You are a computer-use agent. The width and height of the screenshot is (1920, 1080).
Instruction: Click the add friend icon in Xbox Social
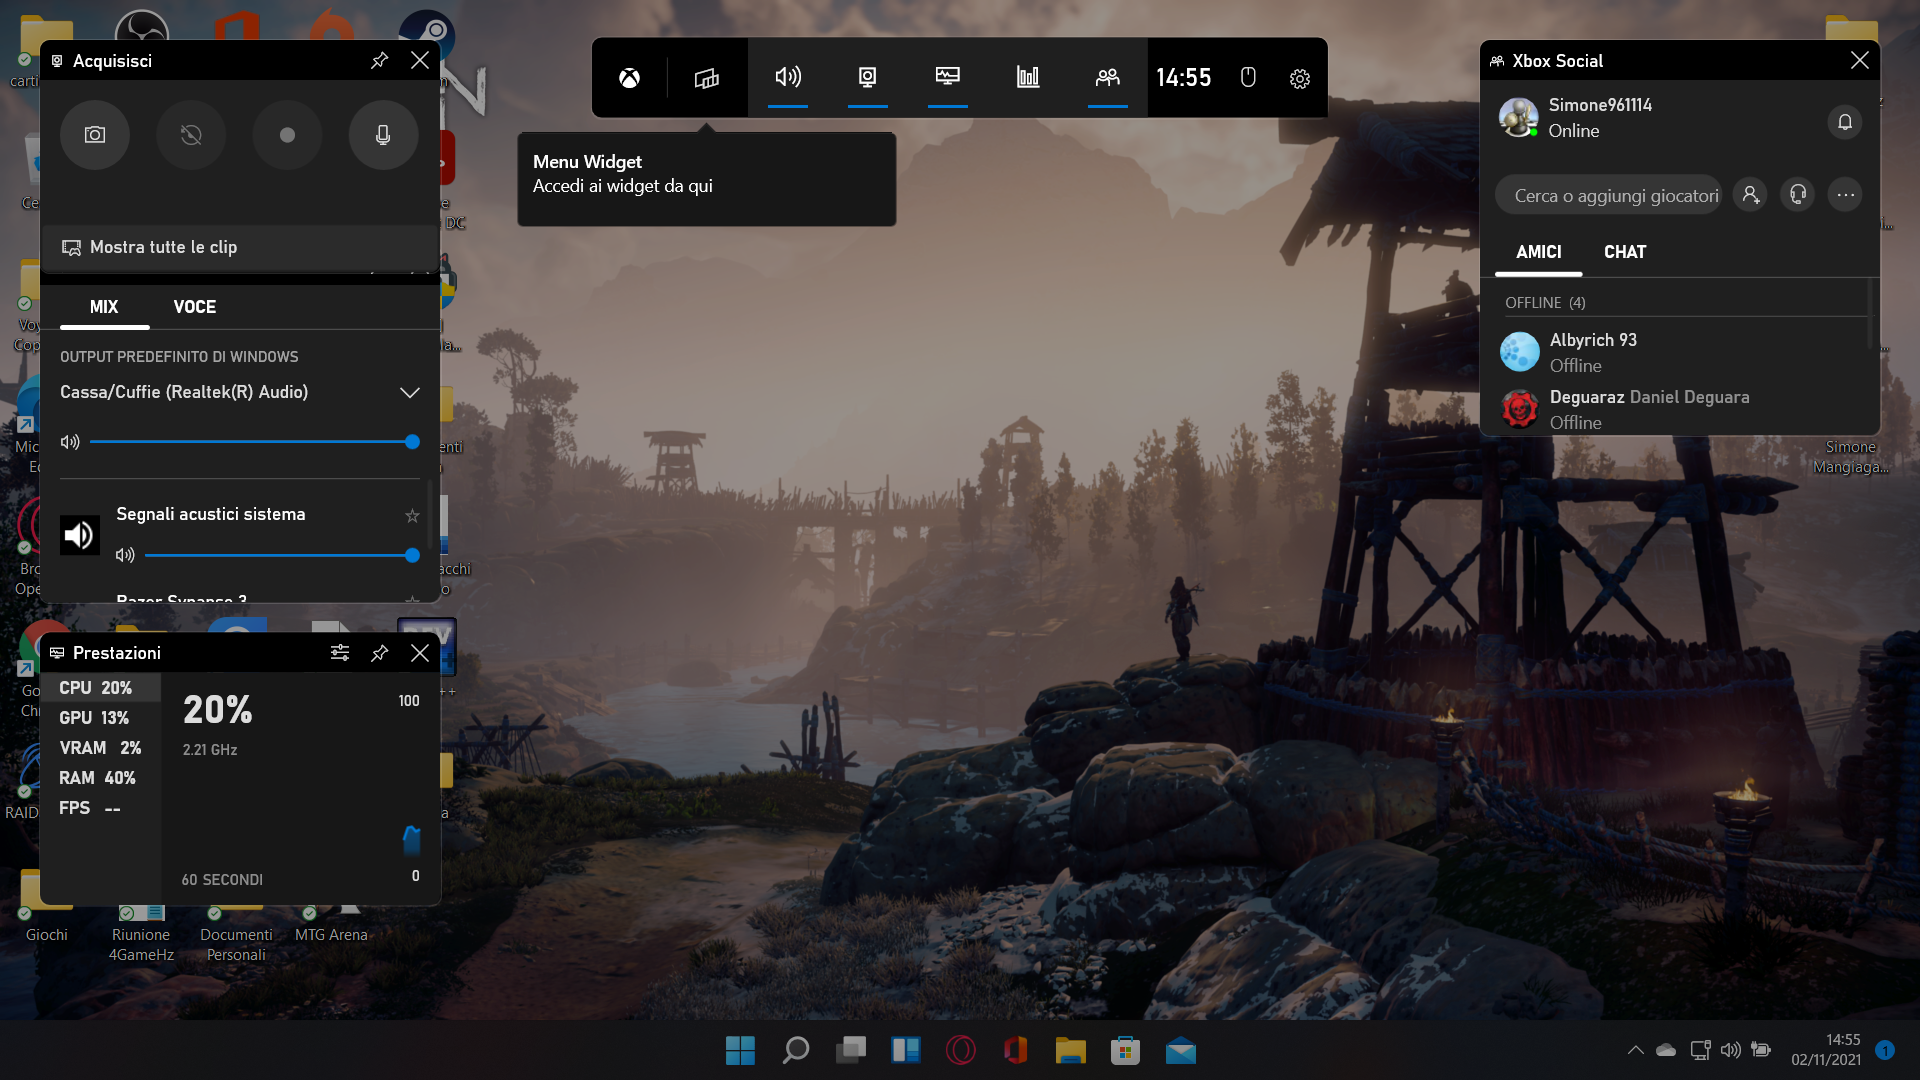[x=1750, y=195]
